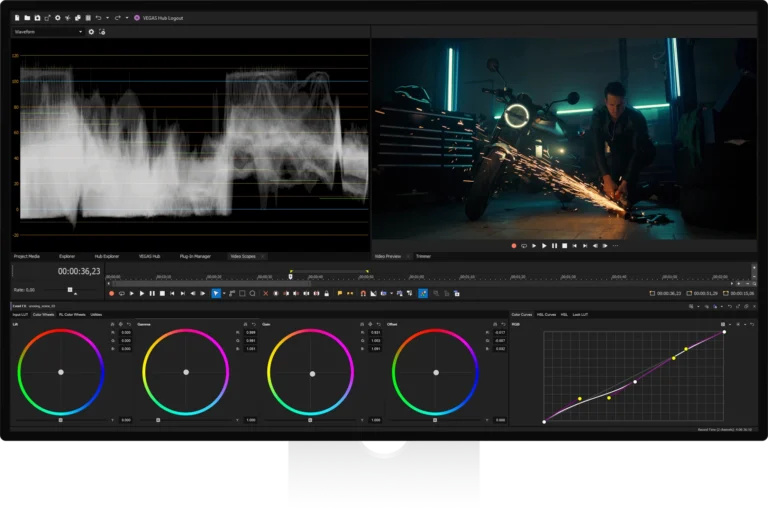This screenshot has height=526, width=768.
Task: Pause in the Video Preview window
Action: (x=554, y=246)
